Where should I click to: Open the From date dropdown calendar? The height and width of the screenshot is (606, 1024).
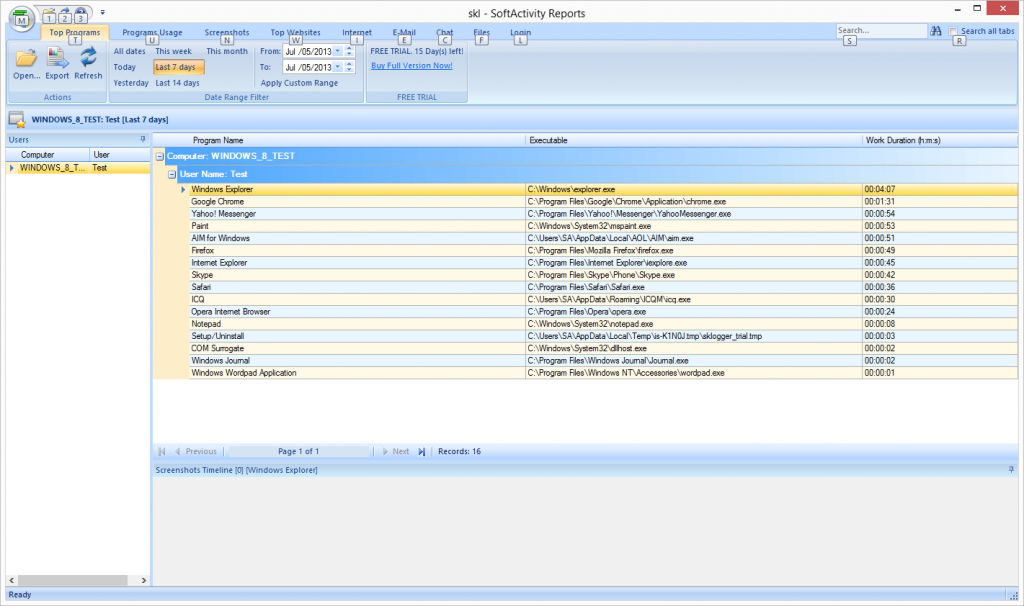[x=337, y=51]
